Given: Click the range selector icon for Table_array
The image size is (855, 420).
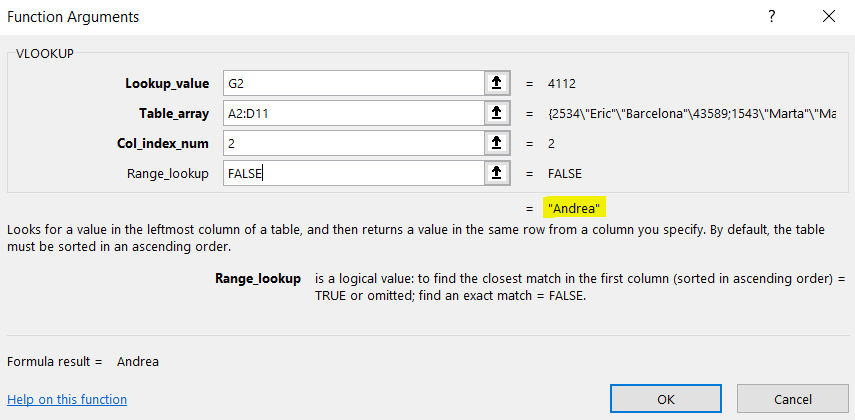Looking at the screenshot, I should [494, 113].
